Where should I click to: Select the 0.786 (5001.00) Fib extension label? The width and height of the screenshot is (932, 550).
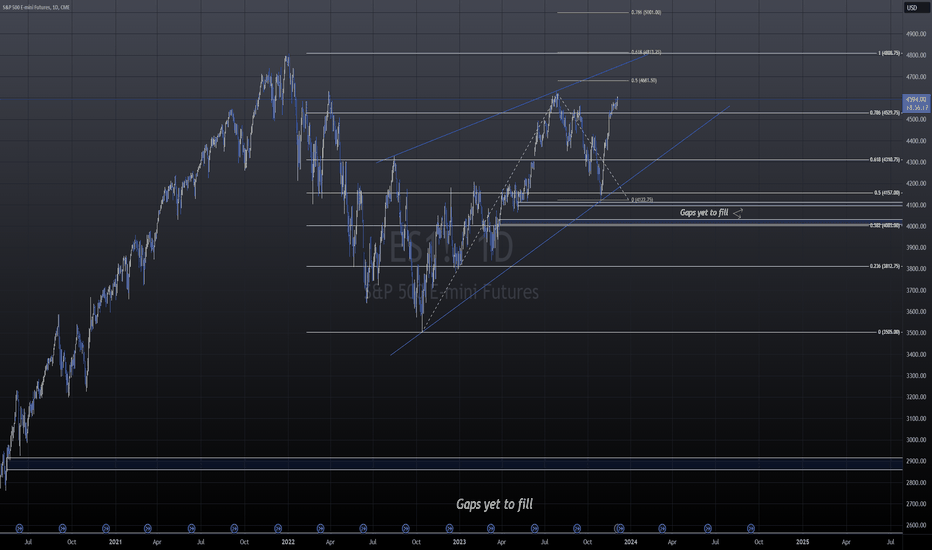point(646,12)
